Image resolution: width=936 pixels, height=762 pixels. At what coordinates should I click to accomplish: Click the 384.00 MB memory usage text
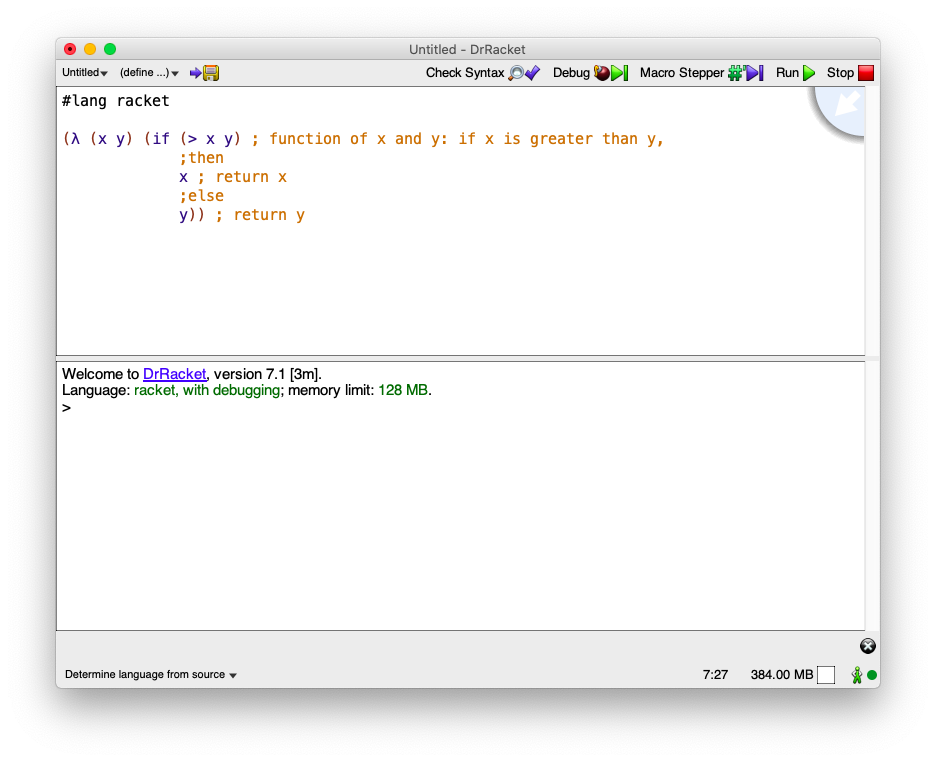tap(781, 675)
